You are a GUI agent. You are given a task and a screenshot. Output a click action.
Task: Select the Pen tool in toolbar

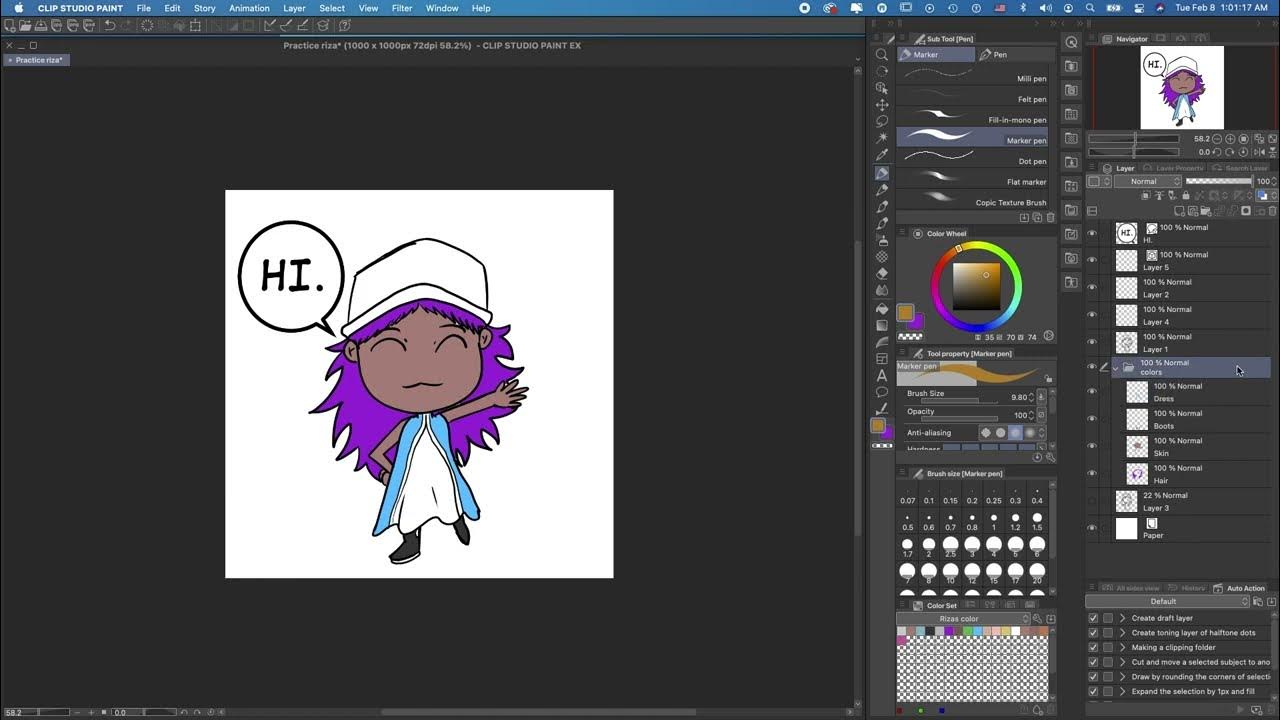(881, 173)
